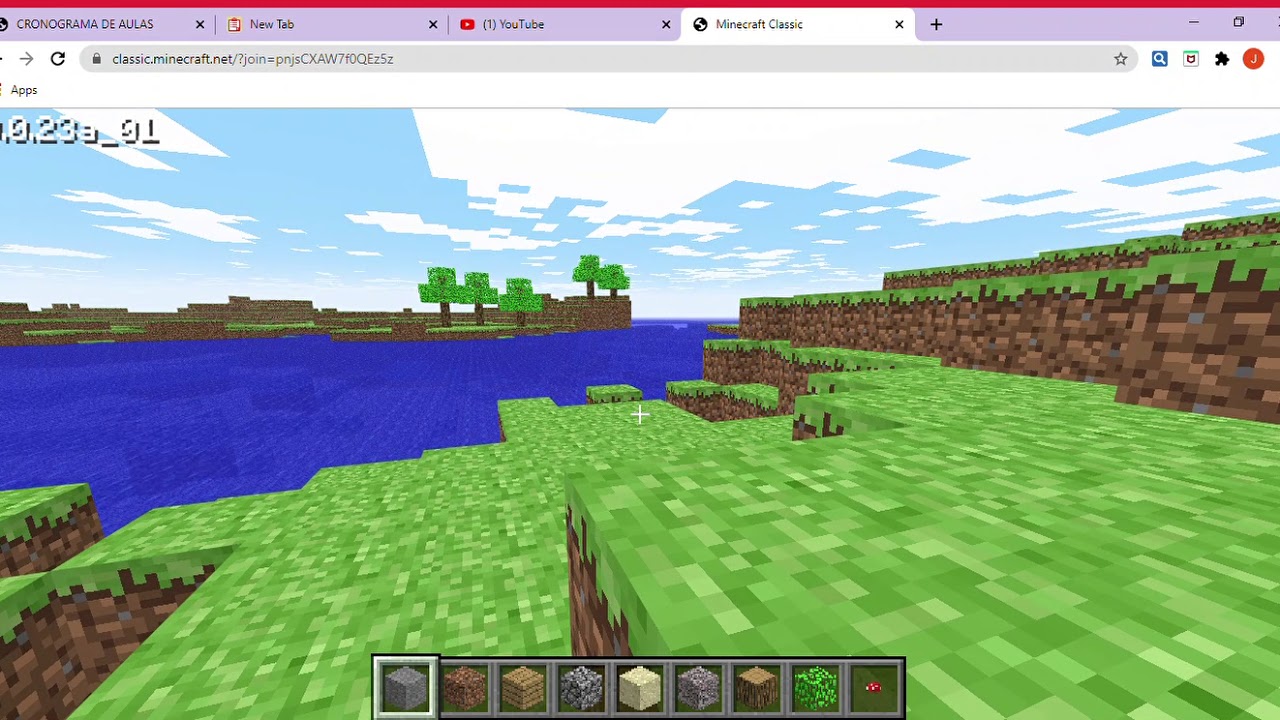Switch to the New Tab tab
The image size is (1280, 720).
pyautogui.click(x=330, y=24)
